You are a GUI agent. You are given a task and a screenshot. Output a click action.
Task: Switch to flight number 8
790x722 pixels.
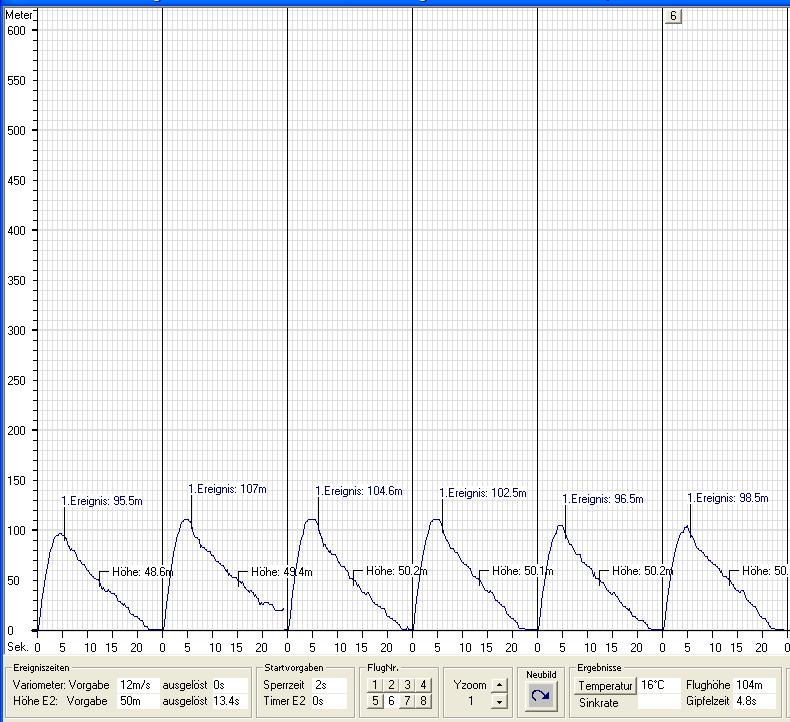[x=423, y=701]
